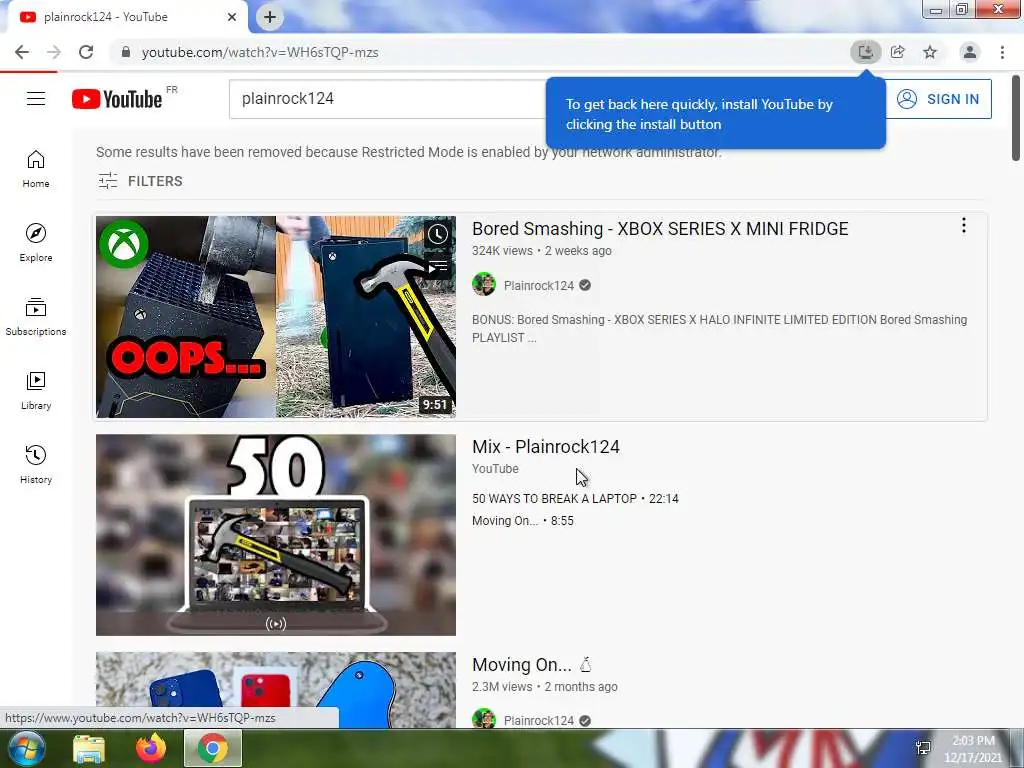The height and width of the screenshot is (768, 1024).
Task: Launch Firefox from taskbar
Action: pos(151,748)
